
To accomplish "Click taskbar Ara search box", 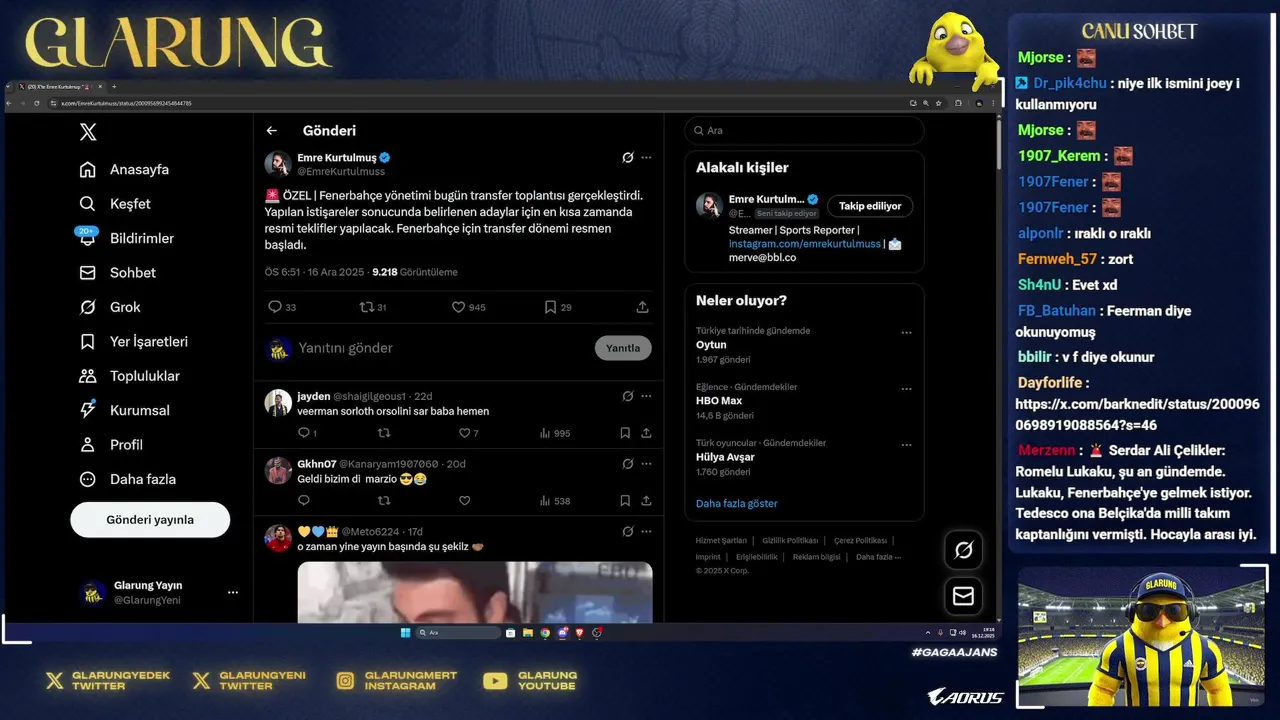I will [458, 633].
